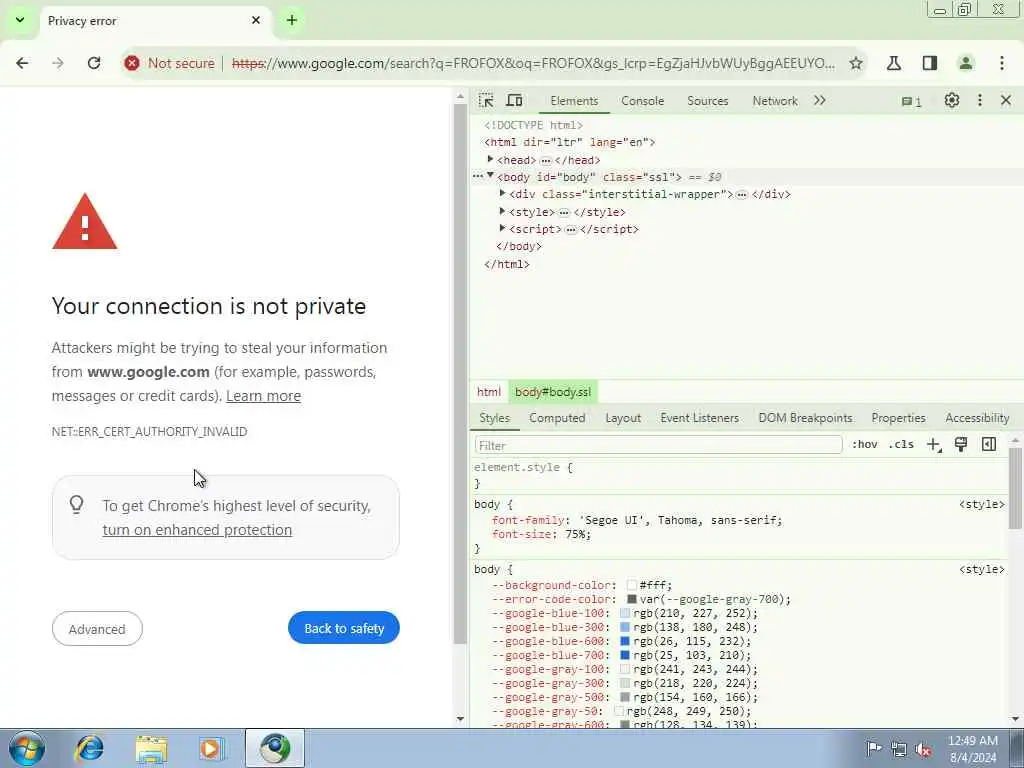Click the Advanced button
The height and width of the screenshot is (768, 1024).
pyautogui.click(x=97, y=629)
